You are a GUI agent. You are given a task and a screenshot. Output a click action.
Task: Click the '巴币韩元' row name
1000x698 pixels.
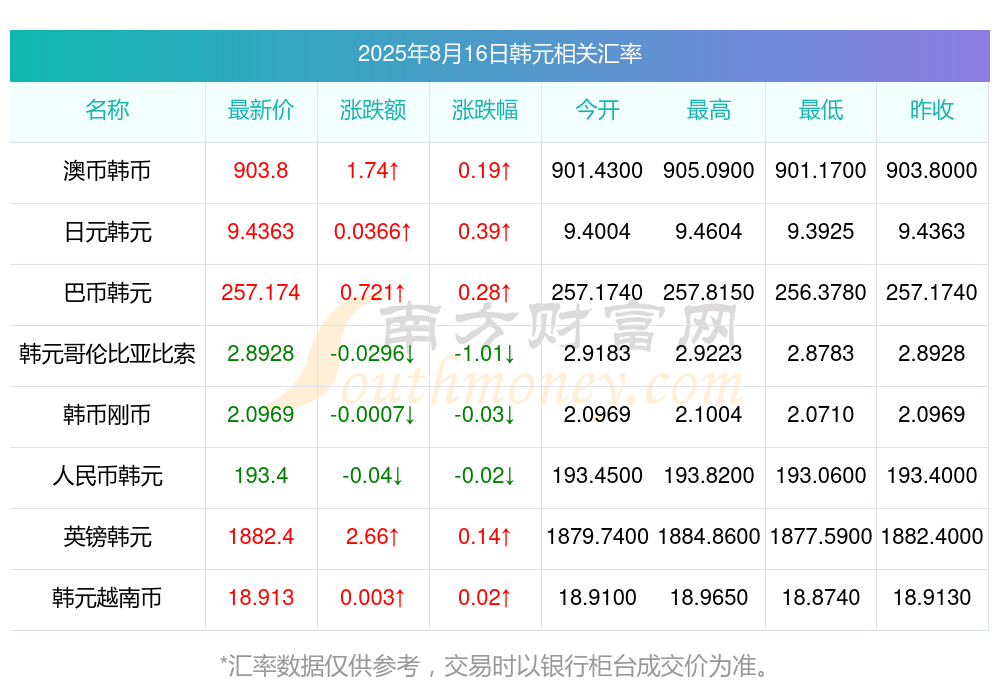pos(107,293)
